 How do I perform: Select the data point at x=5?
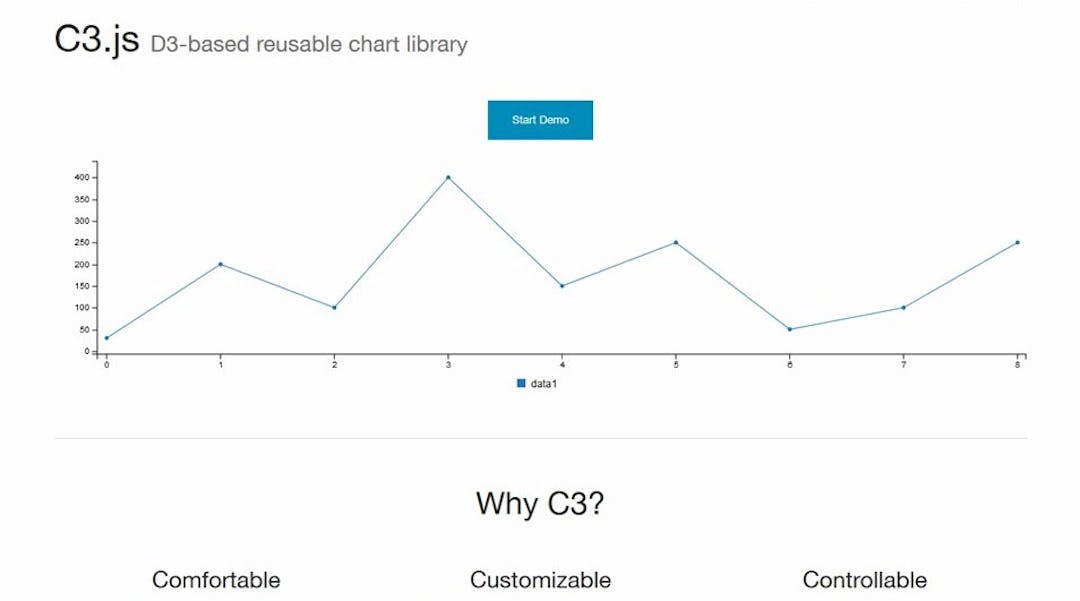[x=675, y=241]
